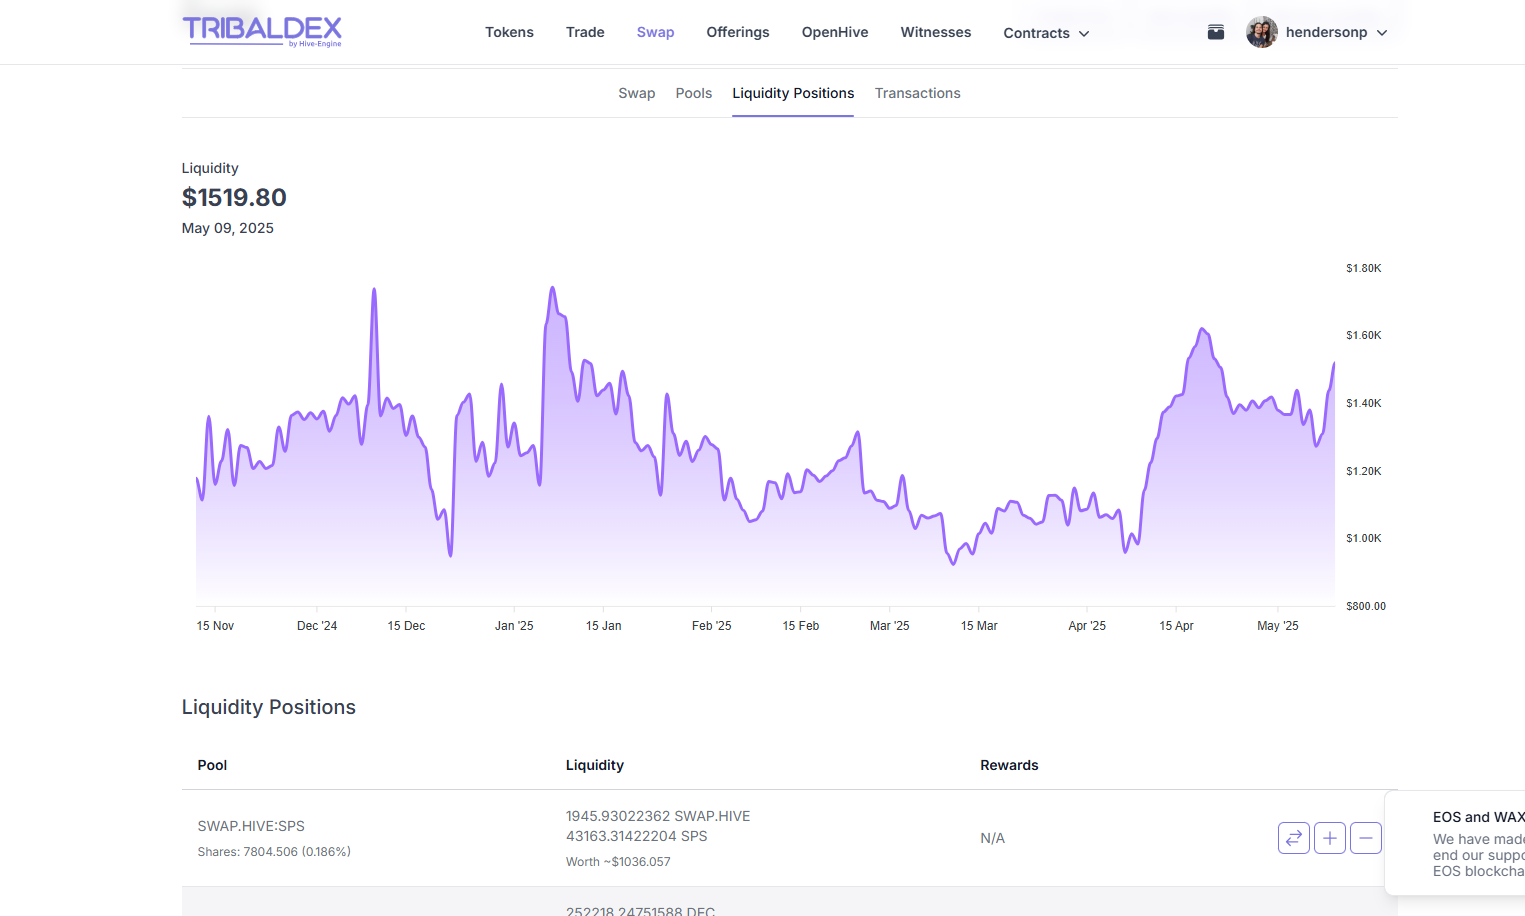Open the Tokens page

pyautogui.click(x=510, y=32)
